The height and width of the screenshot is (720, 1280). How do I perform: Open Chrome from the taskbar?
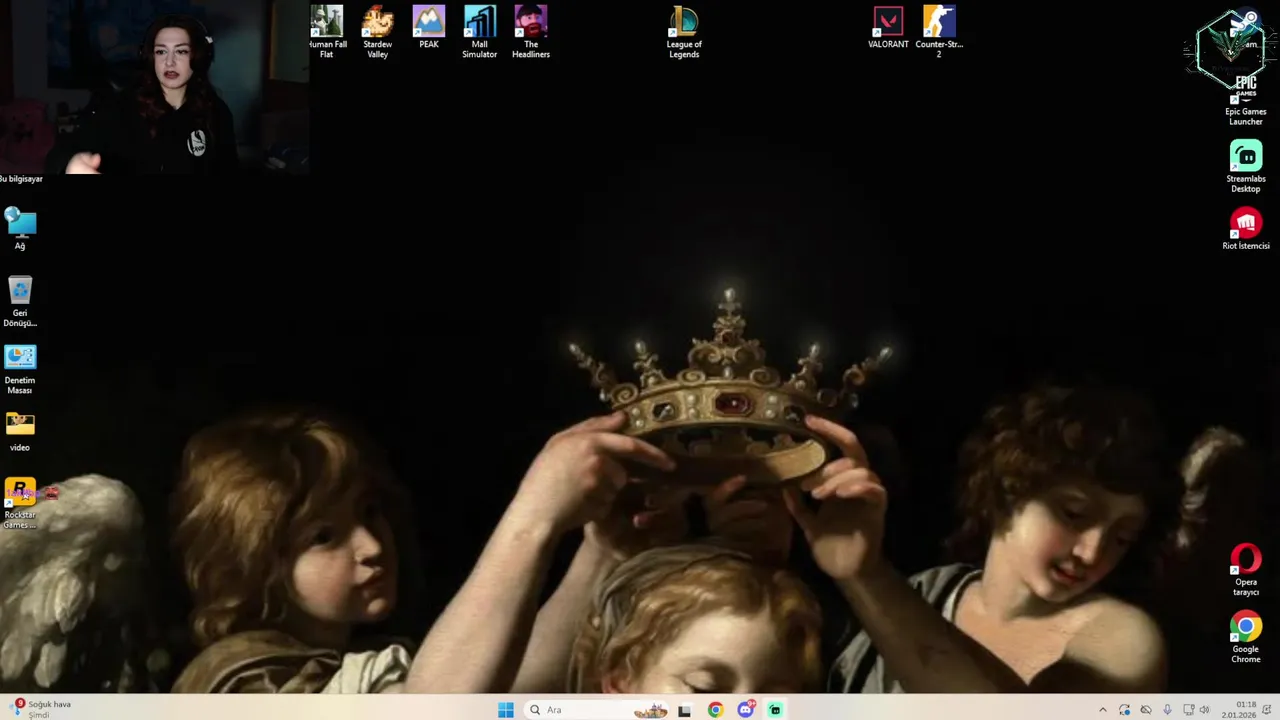click(715, 710)
